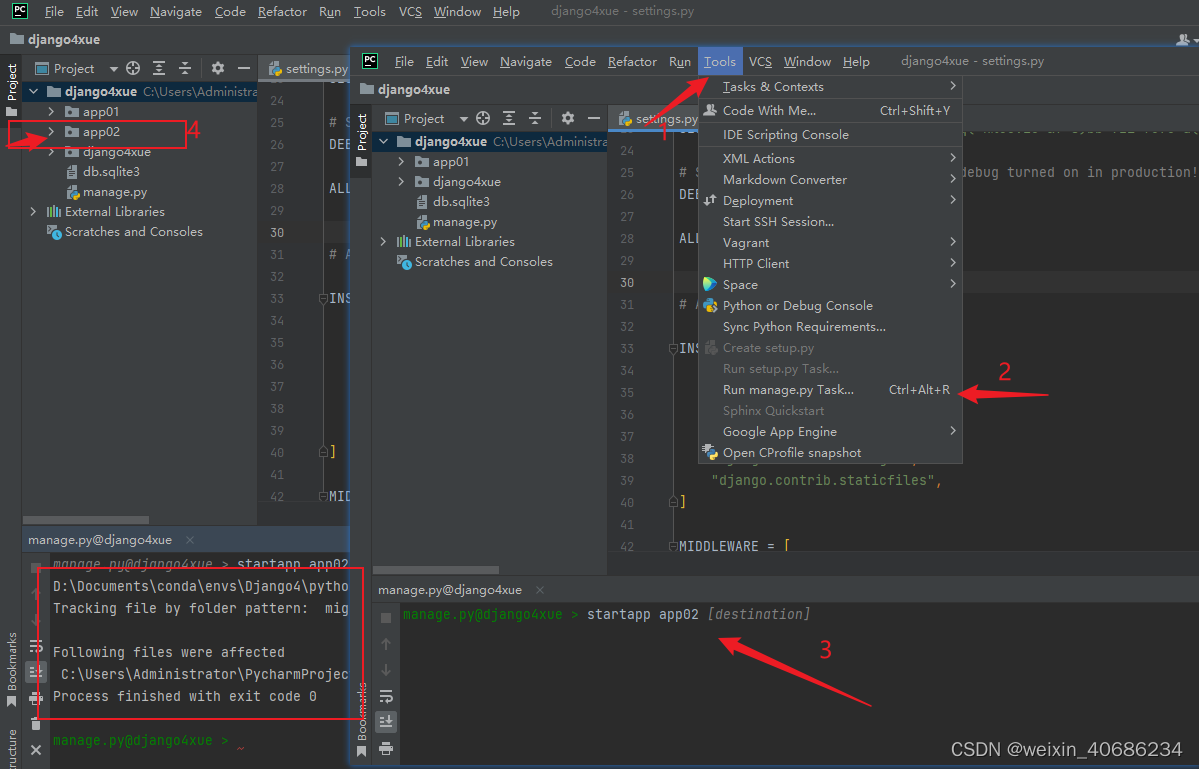
Task: Close manage.py@django4xue tab in front window
Action: (540, 590)
